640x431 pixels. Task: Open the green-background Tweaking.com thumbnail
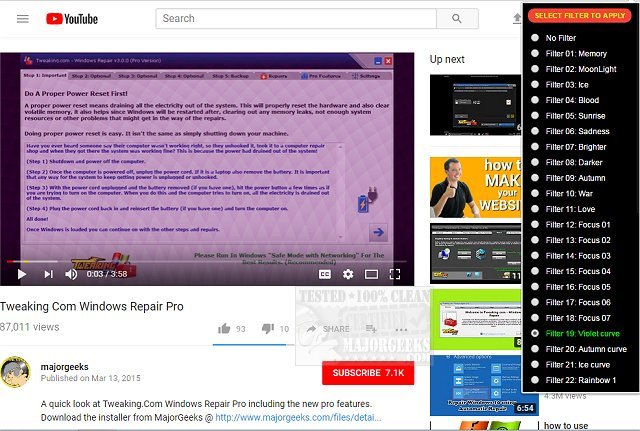click(476, 320)
